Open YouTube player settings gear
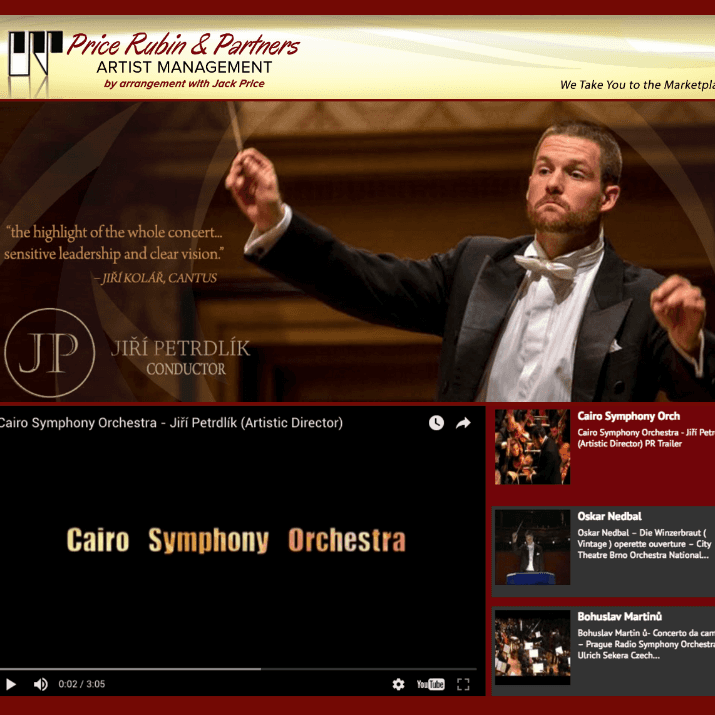The height and width of the screenshot is (715, 715). (x=398, y=684)
